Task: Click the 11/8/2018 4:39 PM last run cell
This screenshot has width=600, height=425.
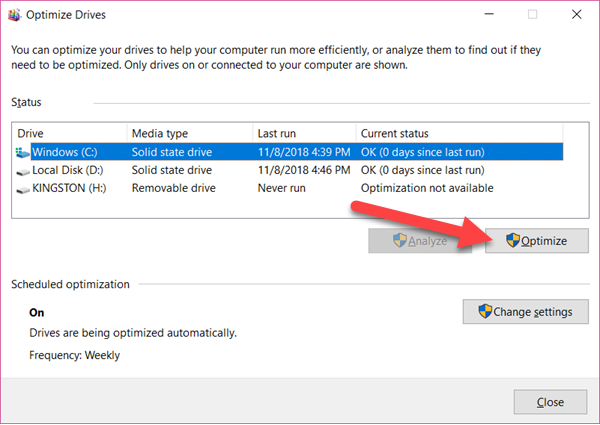Action: coord(304,152)
